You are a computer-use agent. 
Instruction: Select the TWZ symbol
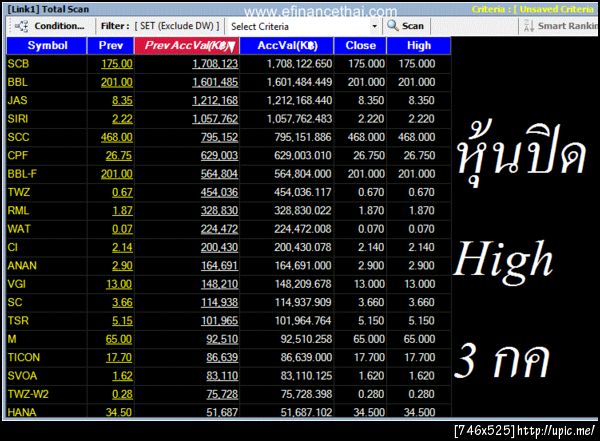(x=18, y=192)
